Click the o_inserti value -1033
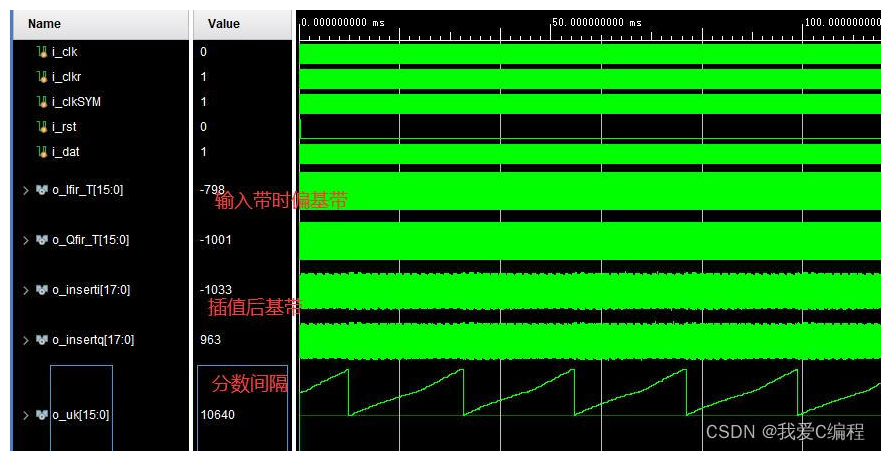Viewport: 882px width, 453px height. click(215, 290)
